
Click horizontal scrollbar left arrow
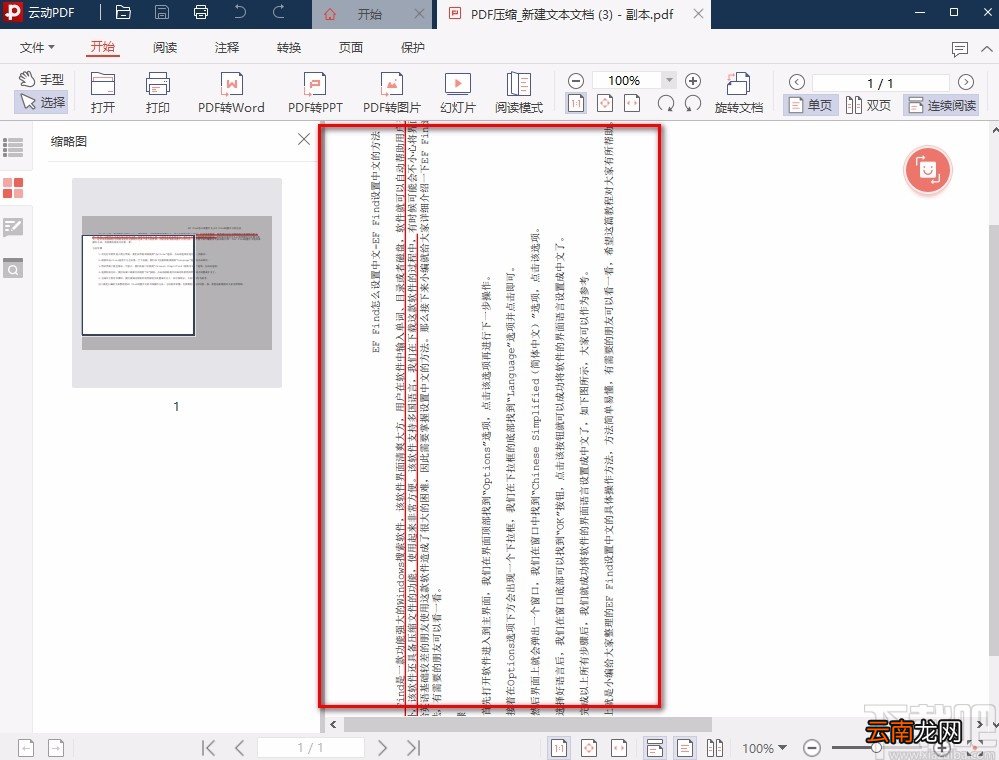333,724
